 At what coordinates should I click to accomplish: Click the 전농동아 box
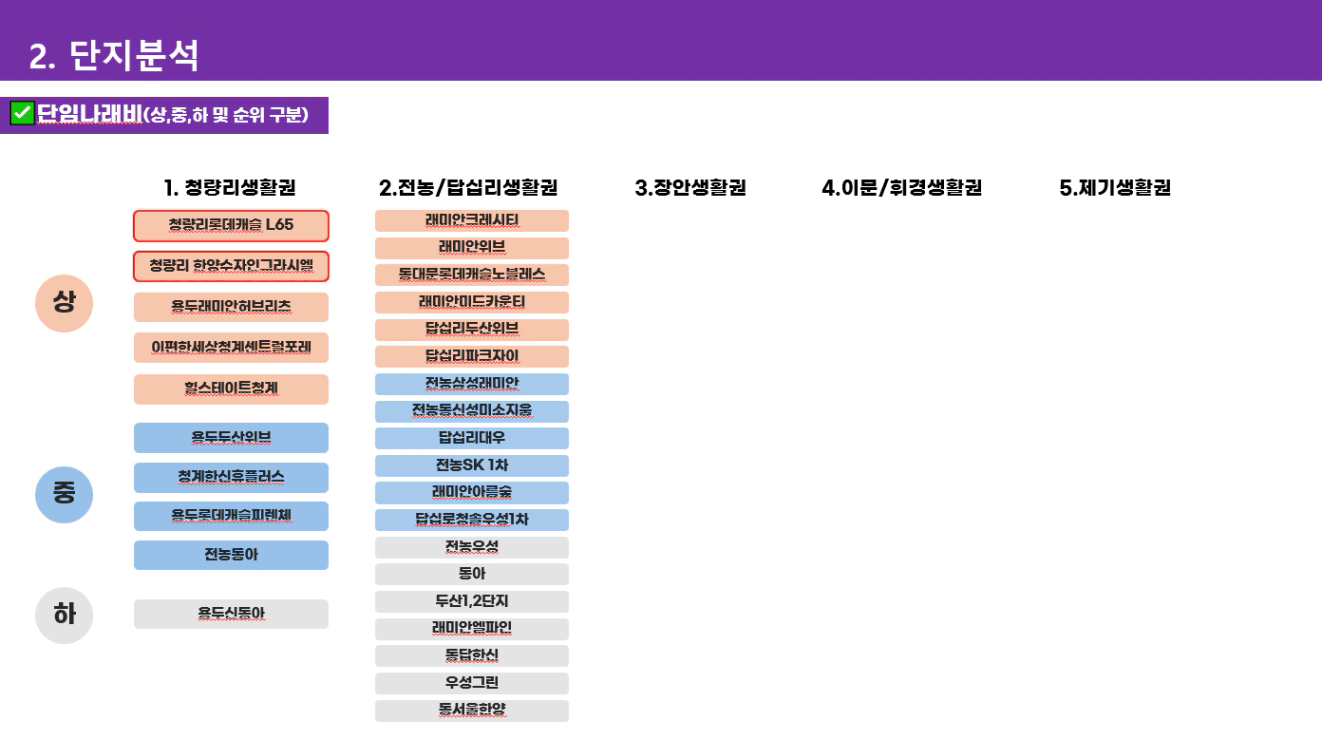coord(231,555)
